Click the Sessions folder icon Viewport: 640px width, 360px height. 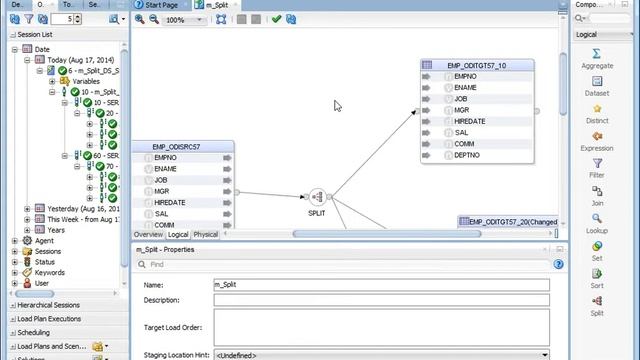27,251
